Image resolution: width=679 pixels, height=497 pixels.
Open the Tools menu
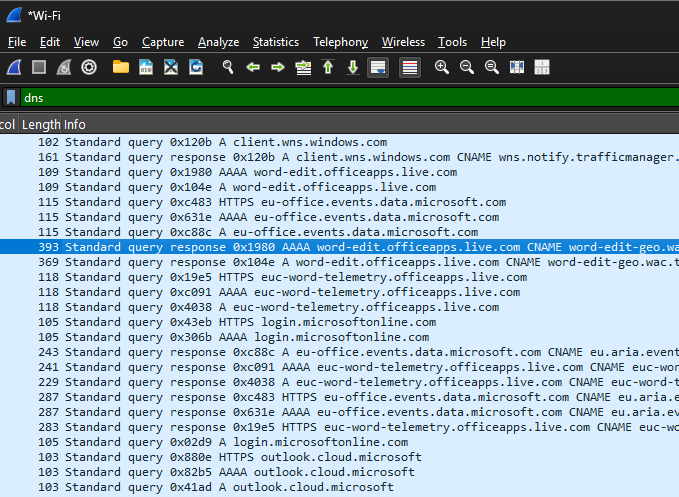pyautogui.click(x=452, y=42)
